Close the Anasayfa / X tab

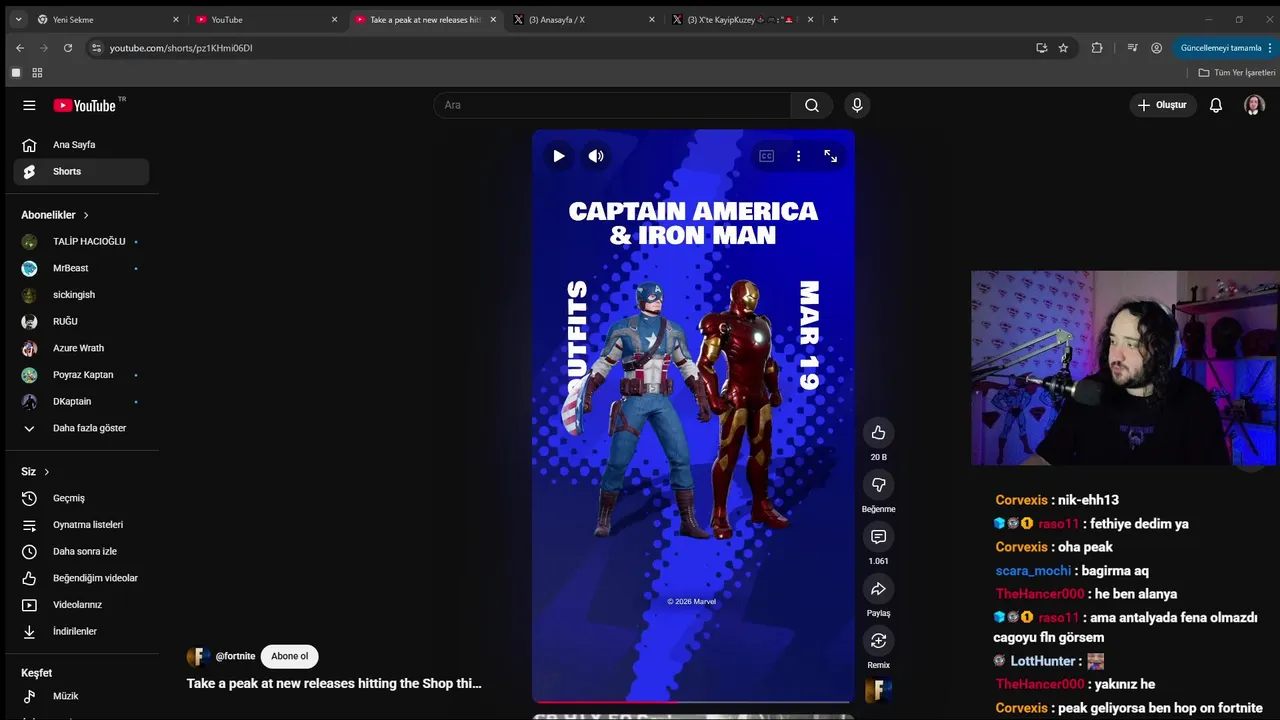[652, 19]
